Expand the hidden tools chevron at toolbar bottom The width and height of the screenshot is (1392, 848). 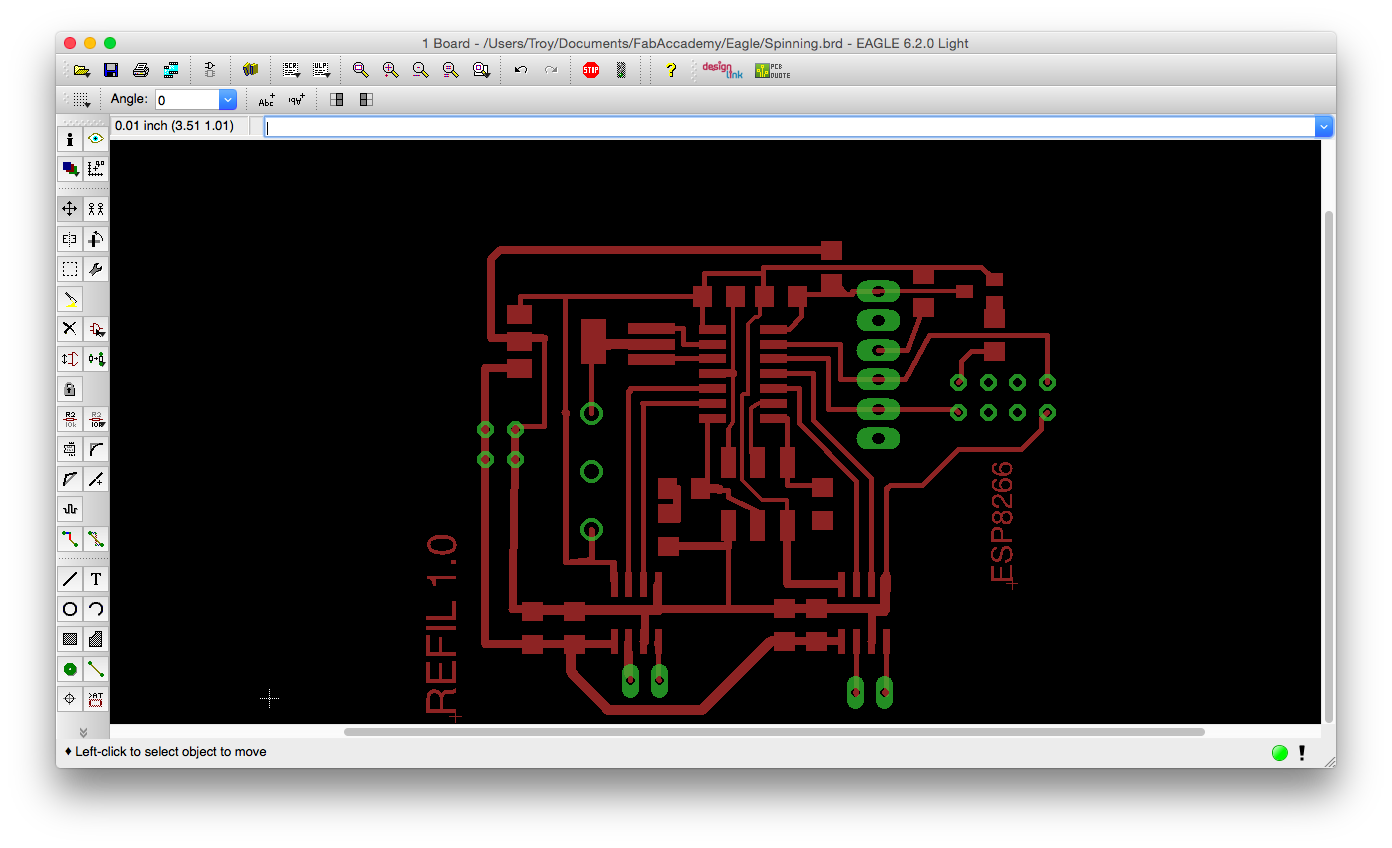tap(83, 732)
